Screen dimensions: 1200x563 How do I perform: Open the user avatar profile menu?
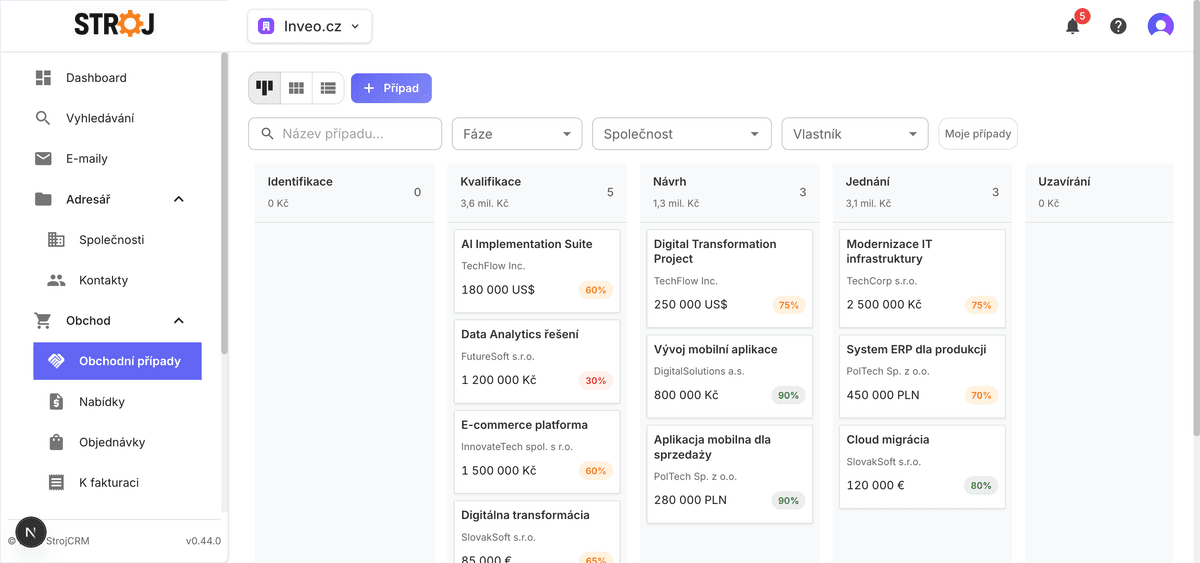(1160, 26)
